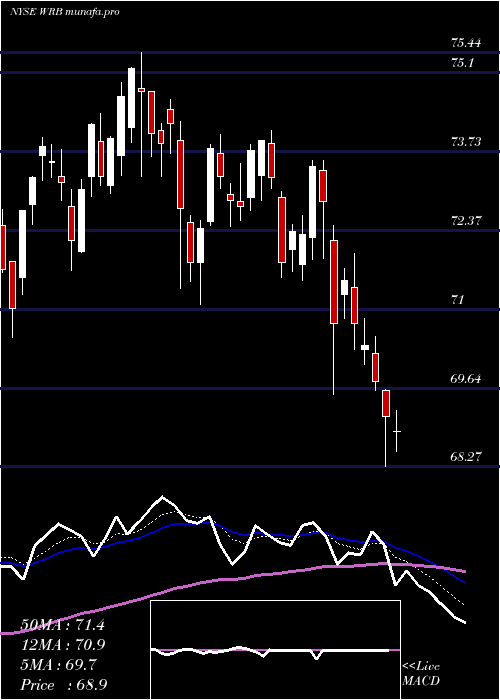Viewport: 500px width, 700px height.
Task: Click the tallest white candle near 75.1
Action: (x=131, y=98)
